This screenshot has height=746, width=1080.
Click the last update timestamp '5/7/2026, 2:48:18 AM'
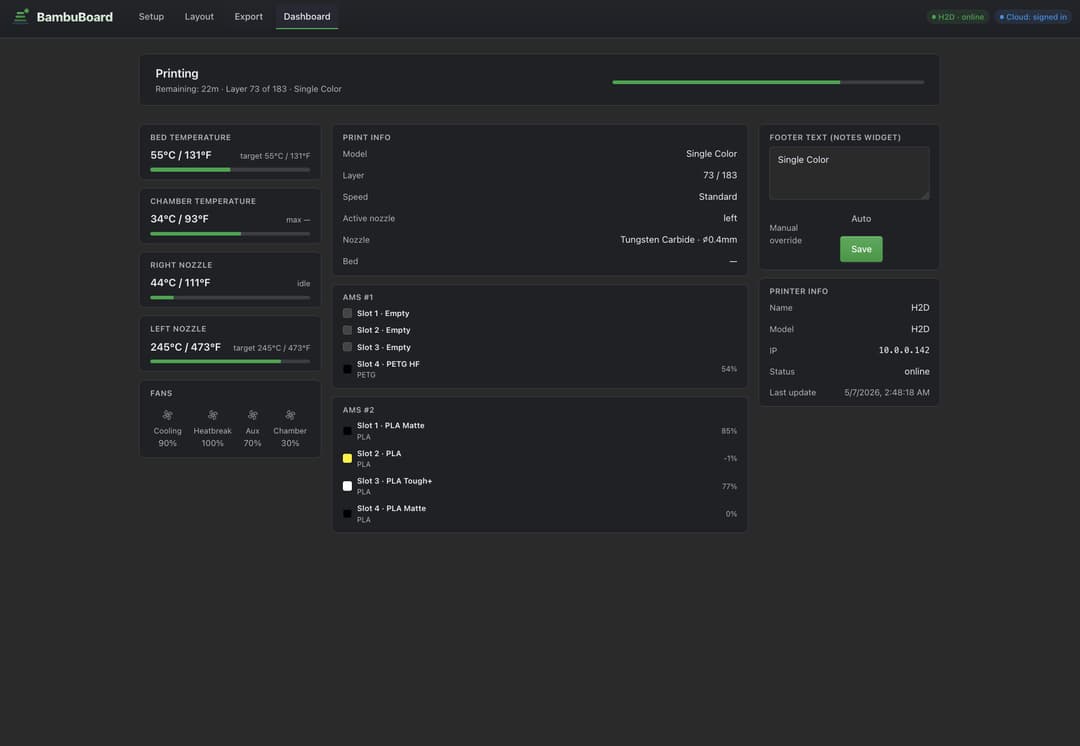tap(886, 393)
